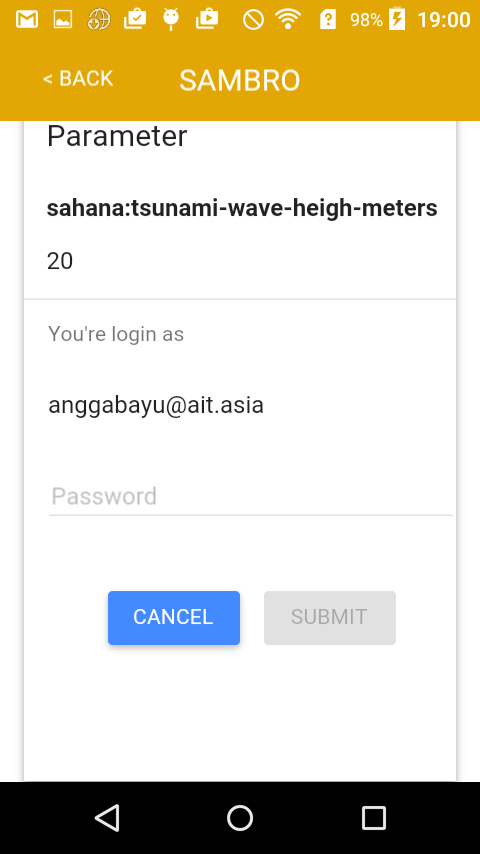The height and width of the screenshot is (854, 480).
Task: Click the CANCEL button
Action: (174, 618)
